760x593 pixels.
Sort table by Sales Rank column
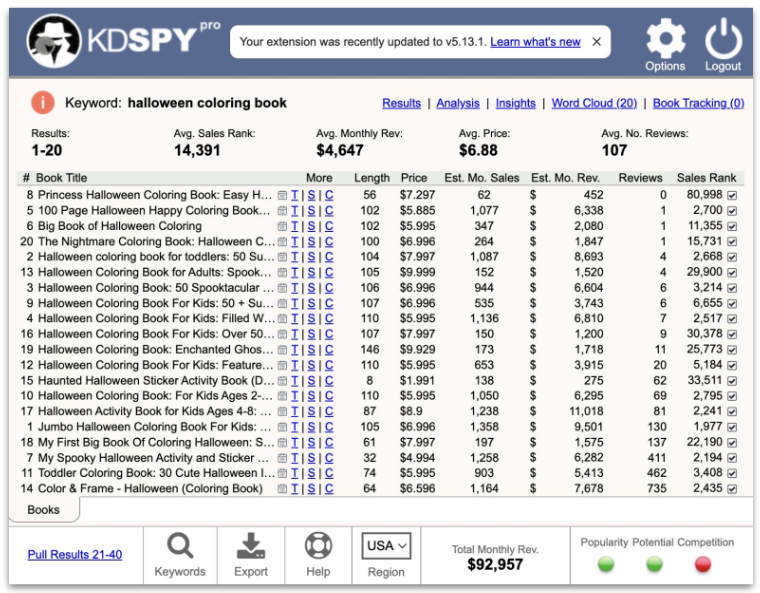click(x=706, y=178)
